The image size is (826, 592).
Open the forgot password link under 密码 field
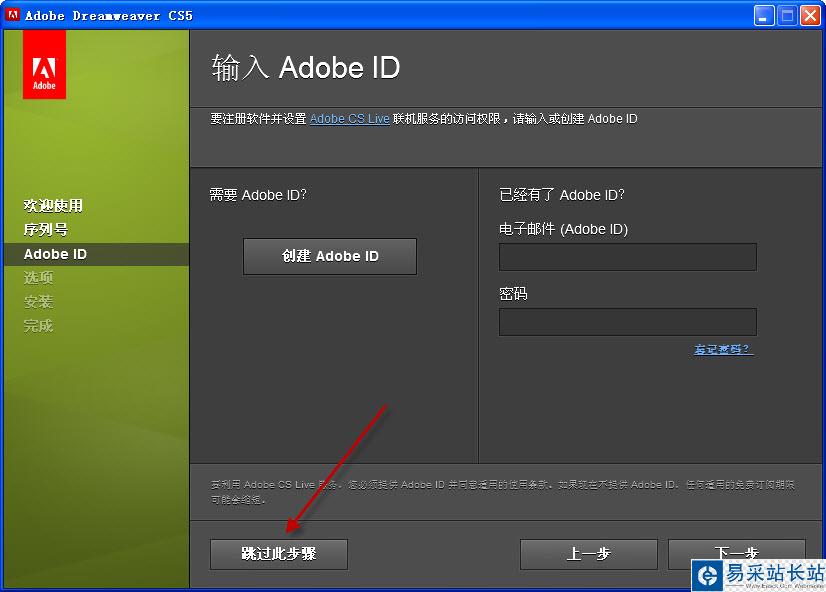pyautogui.click(x=724, y=349)
